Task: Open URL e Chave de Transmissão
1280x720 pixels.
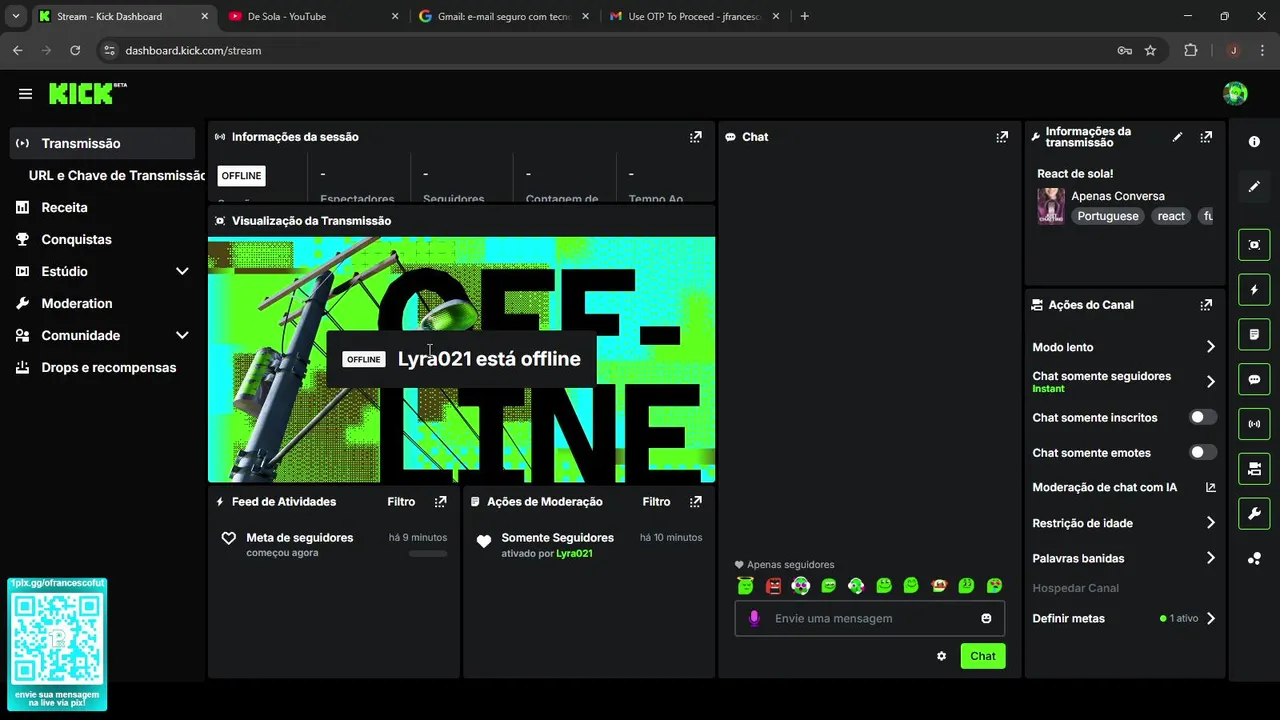Action: click(117, 175)
